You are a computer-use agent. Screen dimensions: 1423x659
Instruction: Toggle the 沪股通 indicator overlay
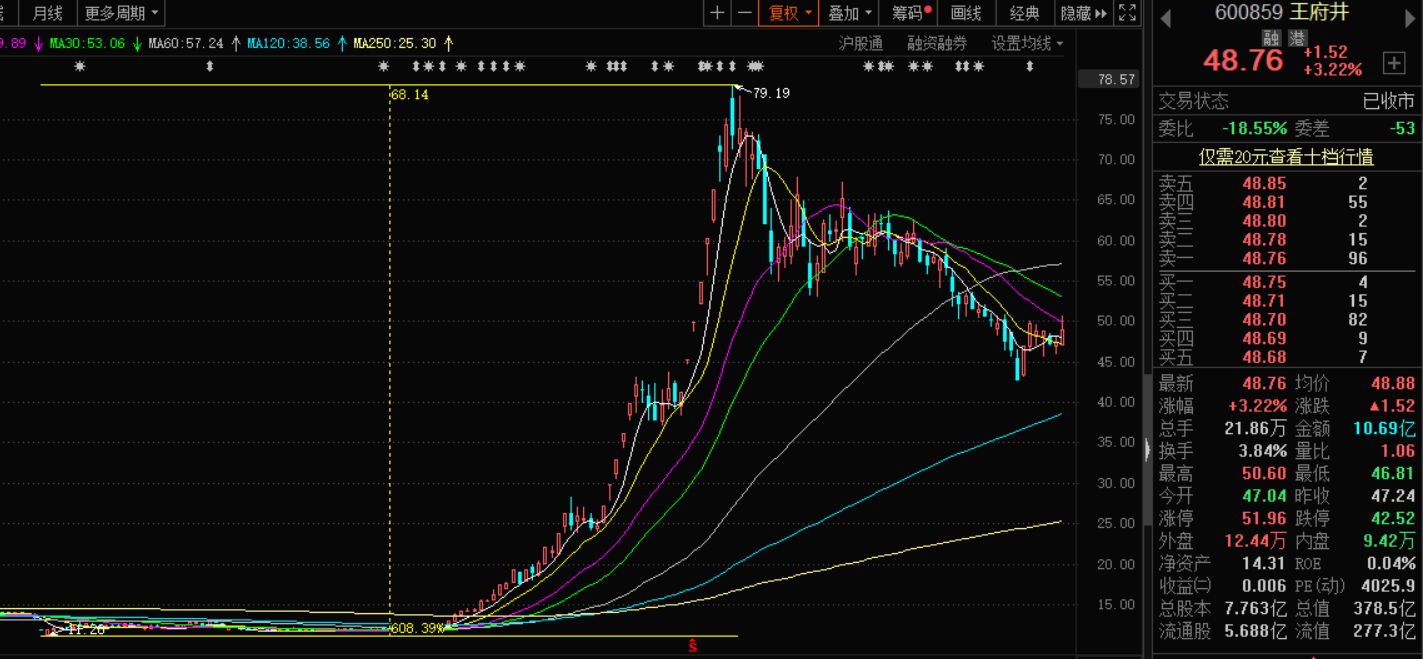(x=860, y=43)
